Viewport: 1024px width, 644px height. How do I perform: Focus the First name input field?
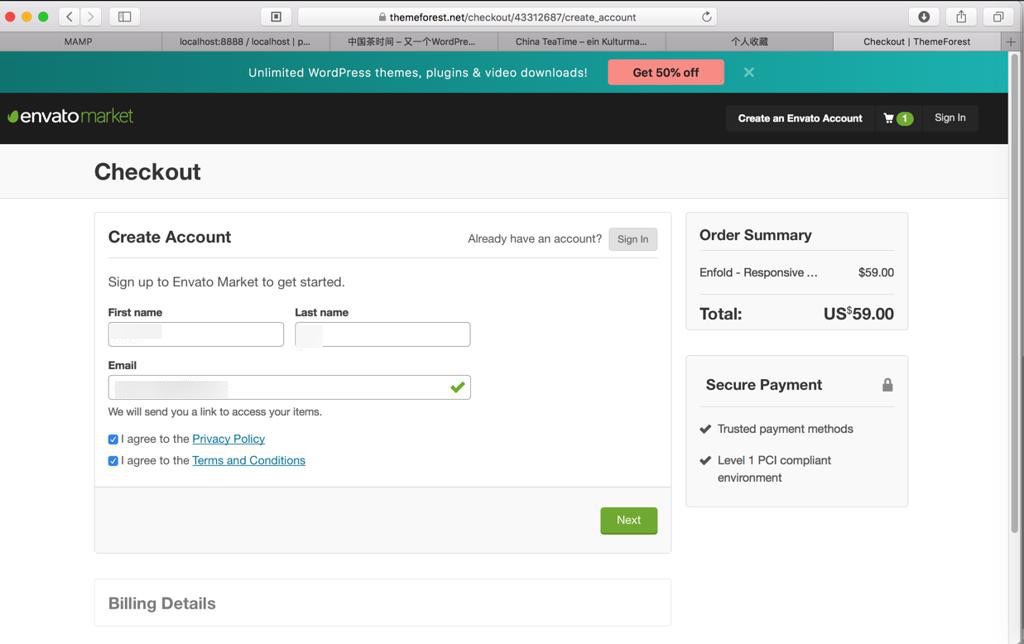(196, 334)
